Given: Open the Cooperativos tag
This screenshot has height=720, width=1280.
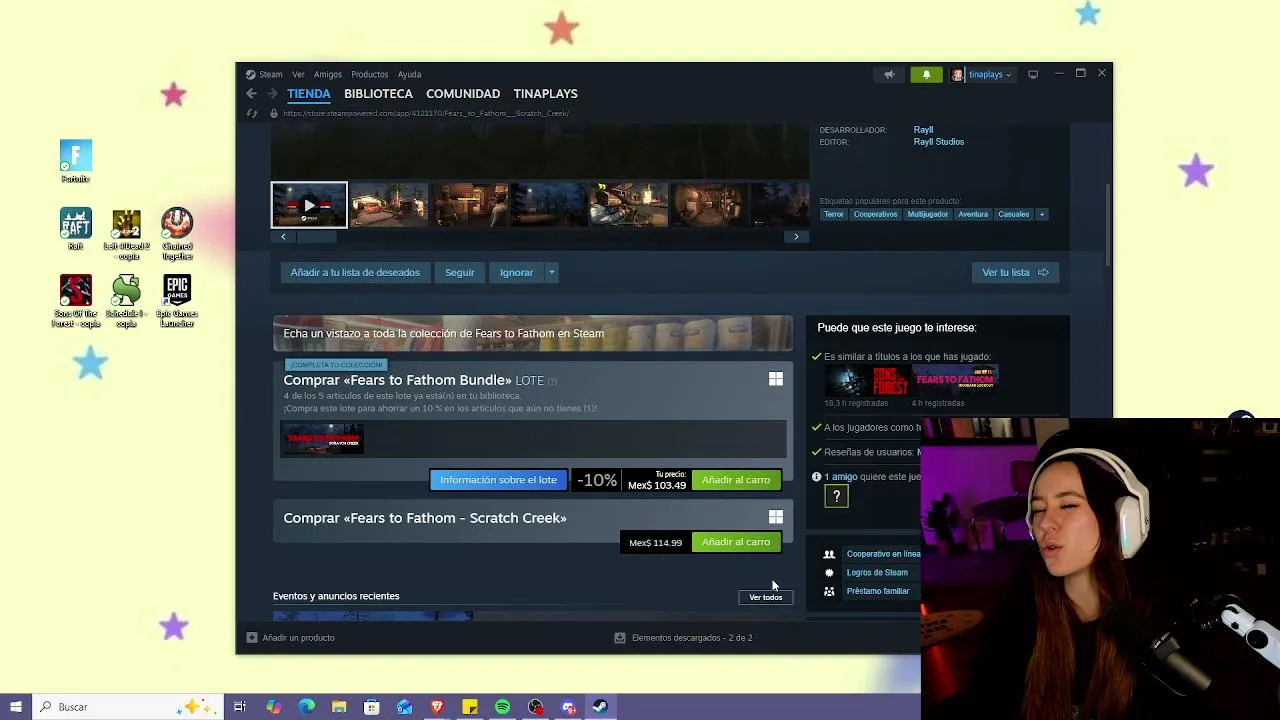Looking at the screenshot, I should pyautogui.click(x=876, y=214).
